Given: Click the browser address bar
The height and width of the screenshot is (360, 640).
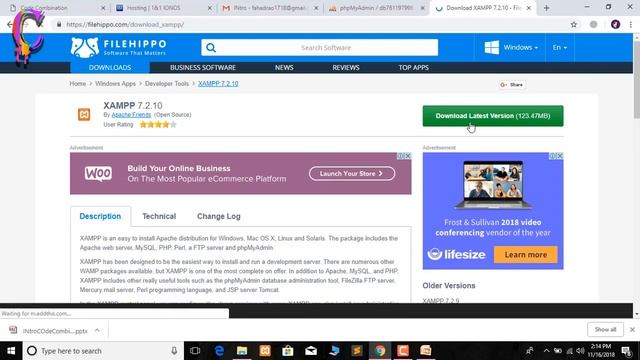Looking at the screenshot, I should click(310, 24).
